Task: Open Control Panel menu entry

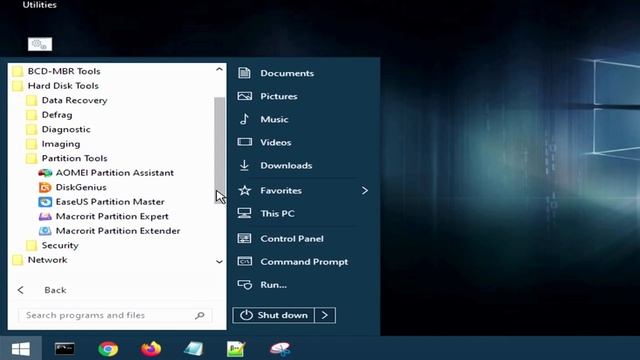Action: point(292,238)
